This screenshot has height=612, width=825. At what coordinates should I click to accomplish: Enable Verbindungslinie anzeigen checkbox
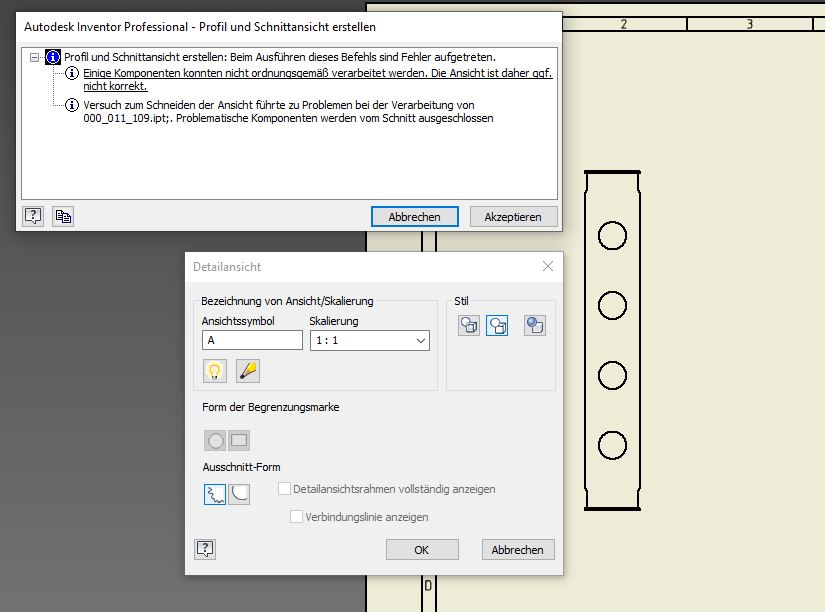[x=296, y=517]
